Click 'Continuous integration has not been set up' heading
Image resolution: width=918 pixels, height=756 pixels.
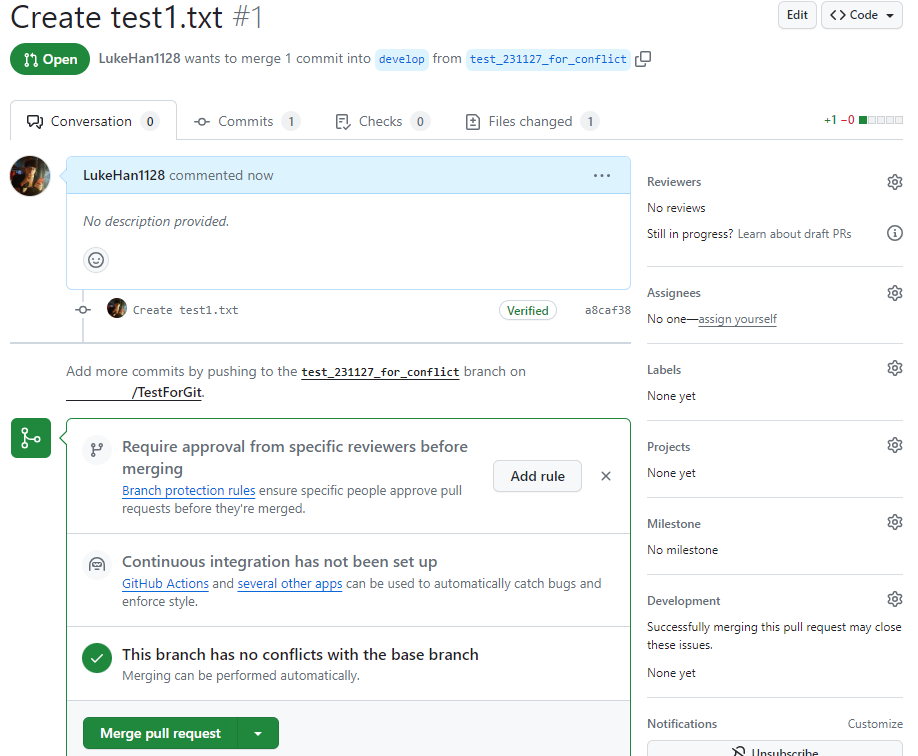[x=279, y=562]
